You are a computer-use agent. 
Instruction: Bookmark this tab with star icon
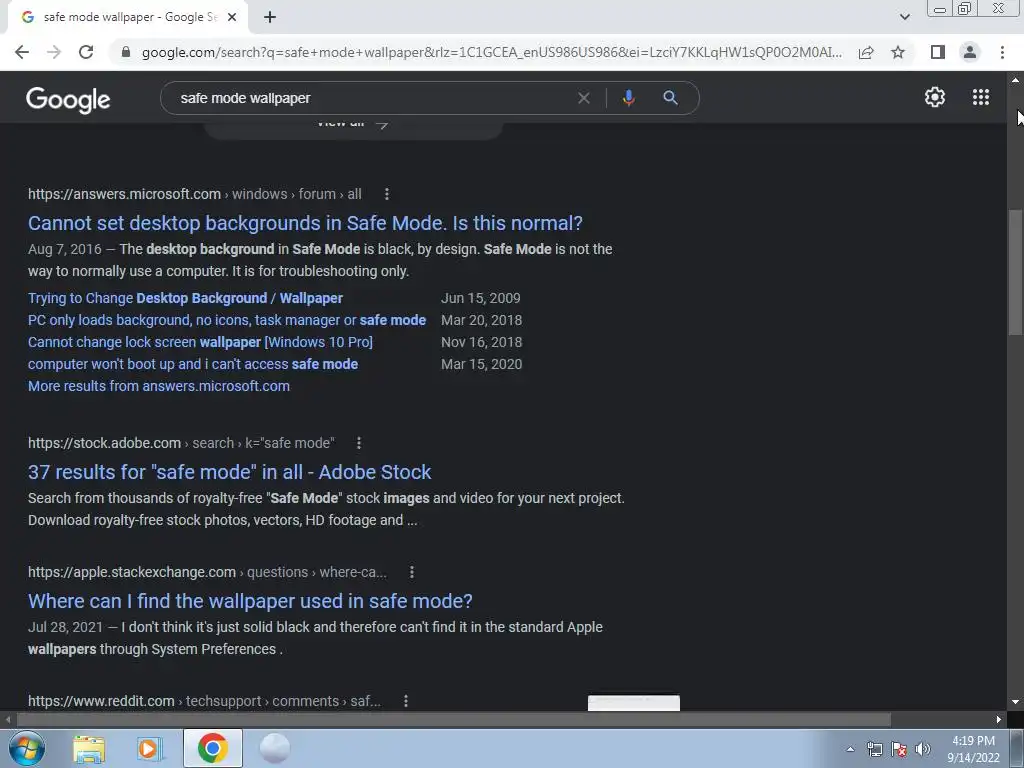coord(898,52)
